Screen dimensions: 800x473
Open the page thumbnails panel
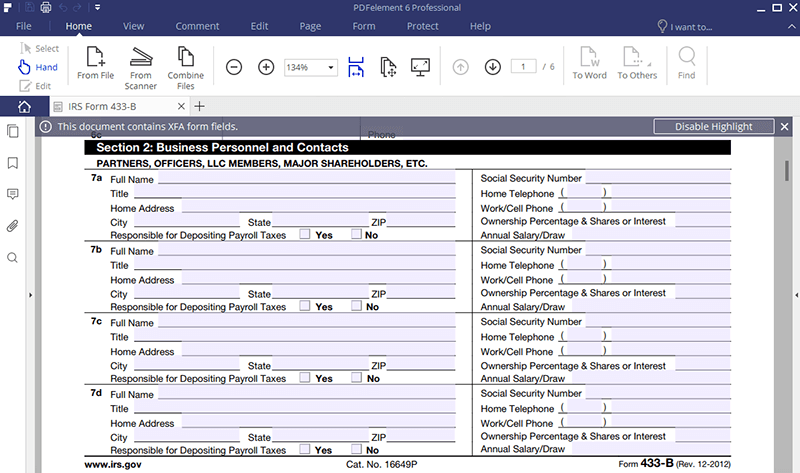click(13, 131)
